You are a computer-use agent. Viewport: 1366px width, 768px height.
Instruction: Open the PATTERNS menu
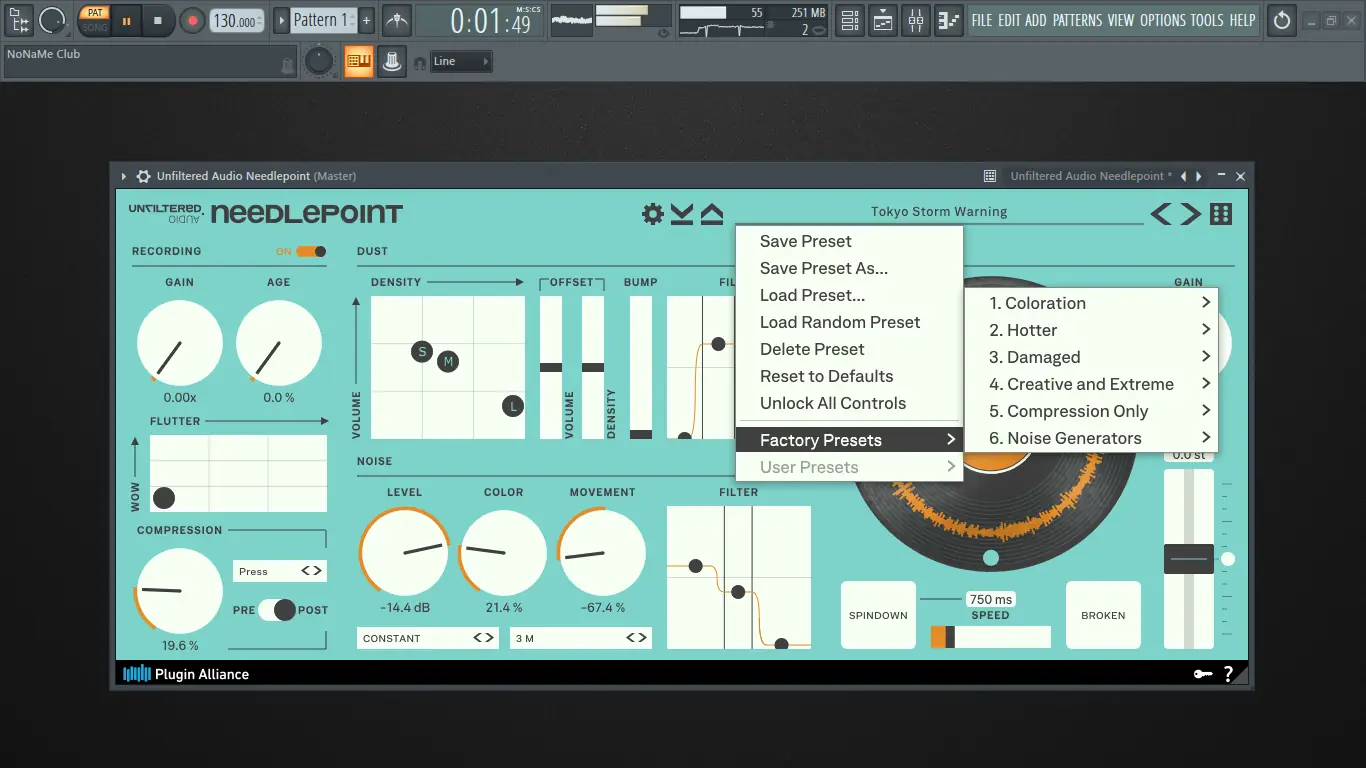(x=1078, y=20)
